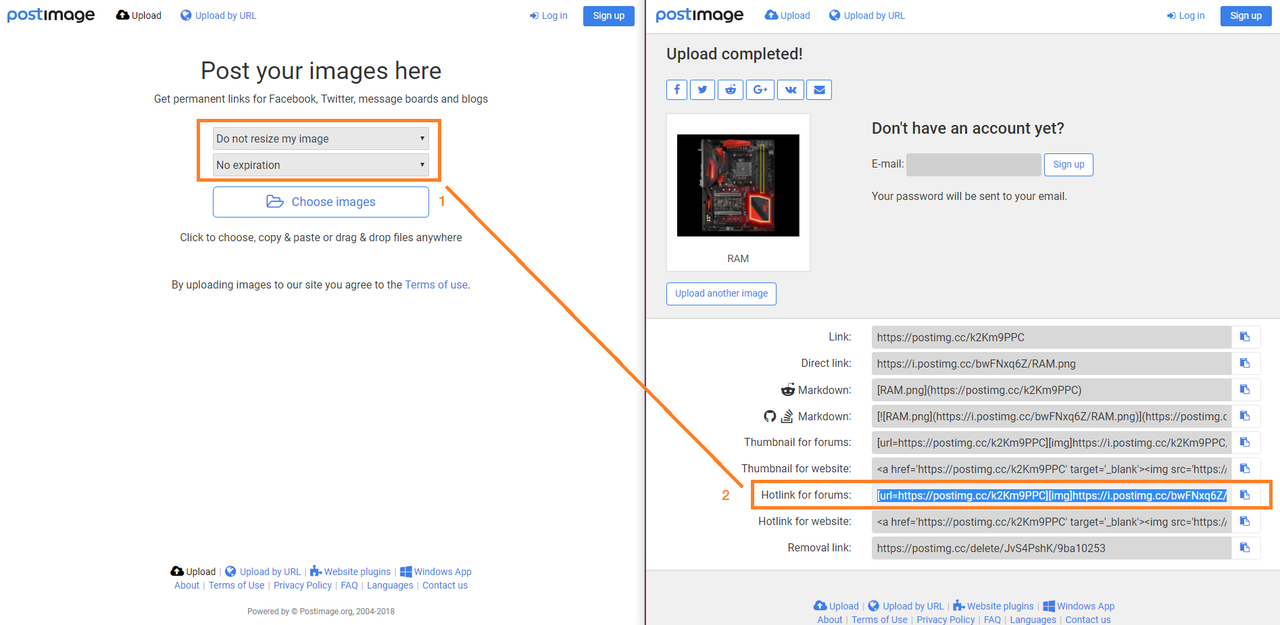The height and width of the screenshot is (625, 1280).
Task: Click Windows App in left footer
Action: pos(436,572)
